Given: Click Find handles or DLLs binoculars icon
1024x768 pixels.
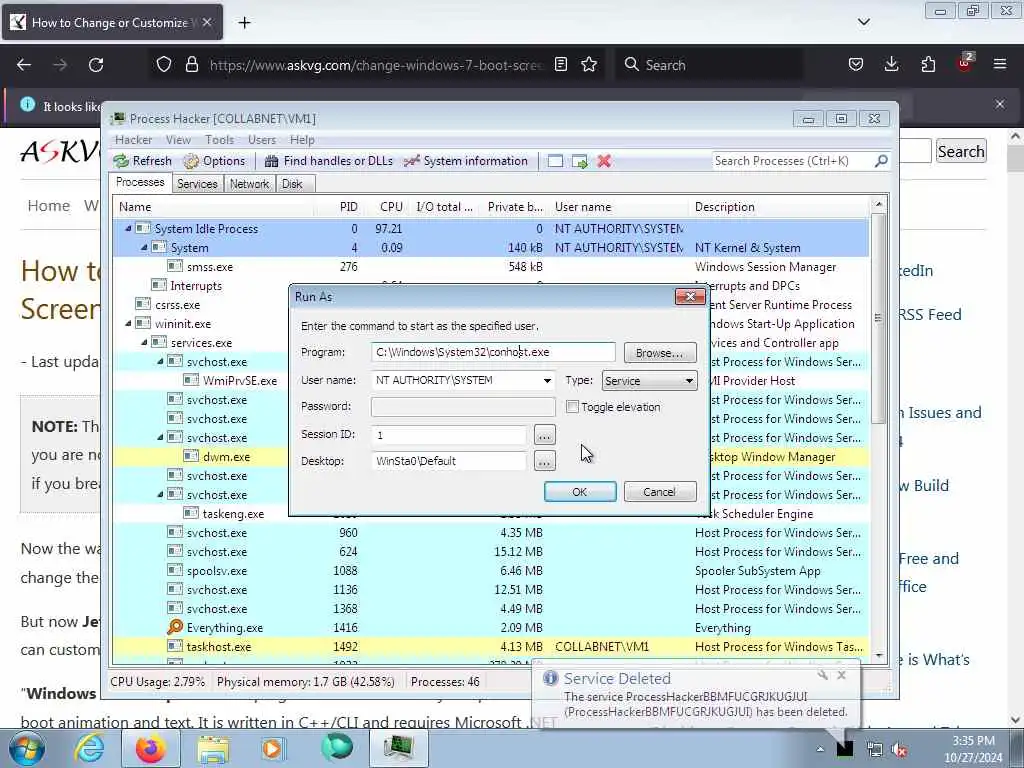Looking at the screenshot, I should [272, 161].
